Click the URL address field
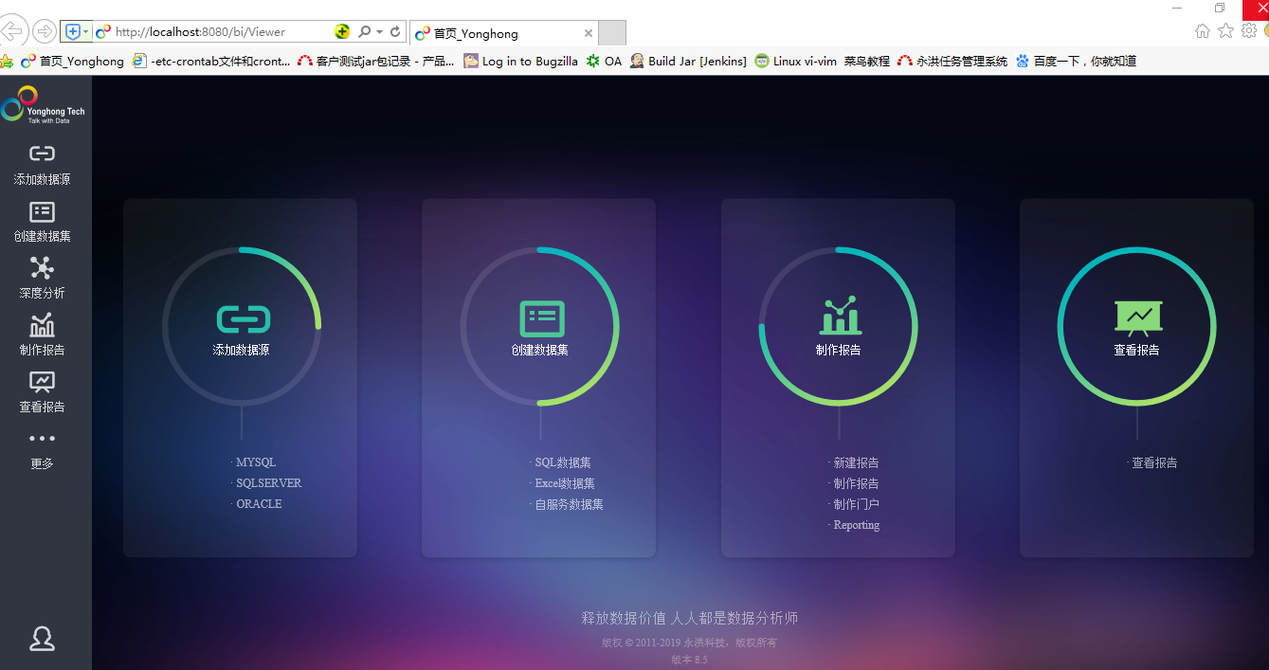Screen dimensions: 1269x670 pos(220,32)
